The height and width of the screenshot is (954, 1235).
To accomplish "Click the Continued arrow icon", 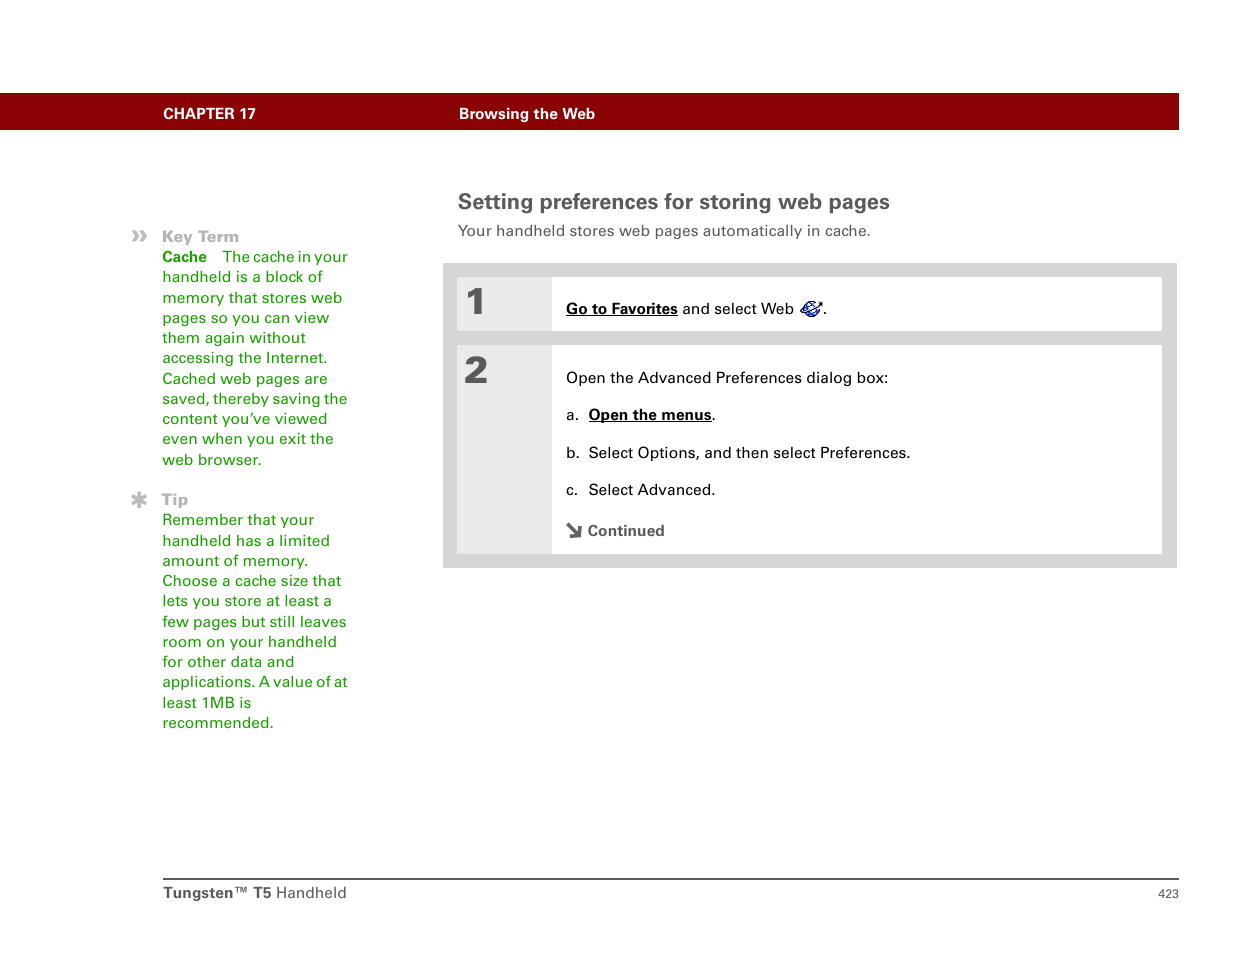I will coord(574,531).
